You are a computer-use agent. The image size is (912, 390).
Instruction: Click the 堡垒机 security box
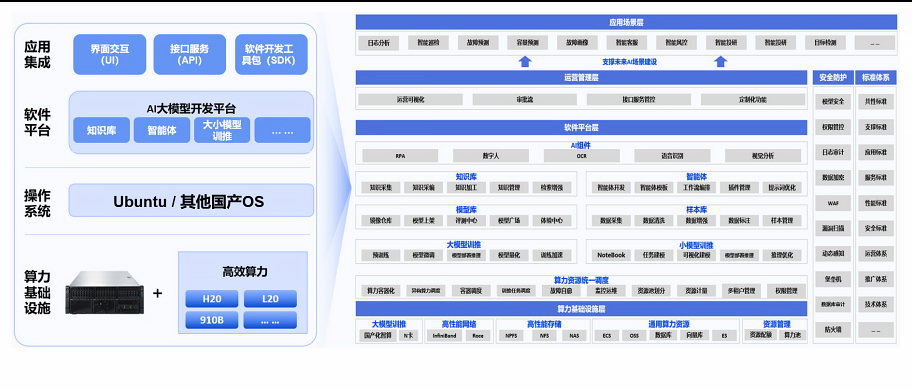833,278
